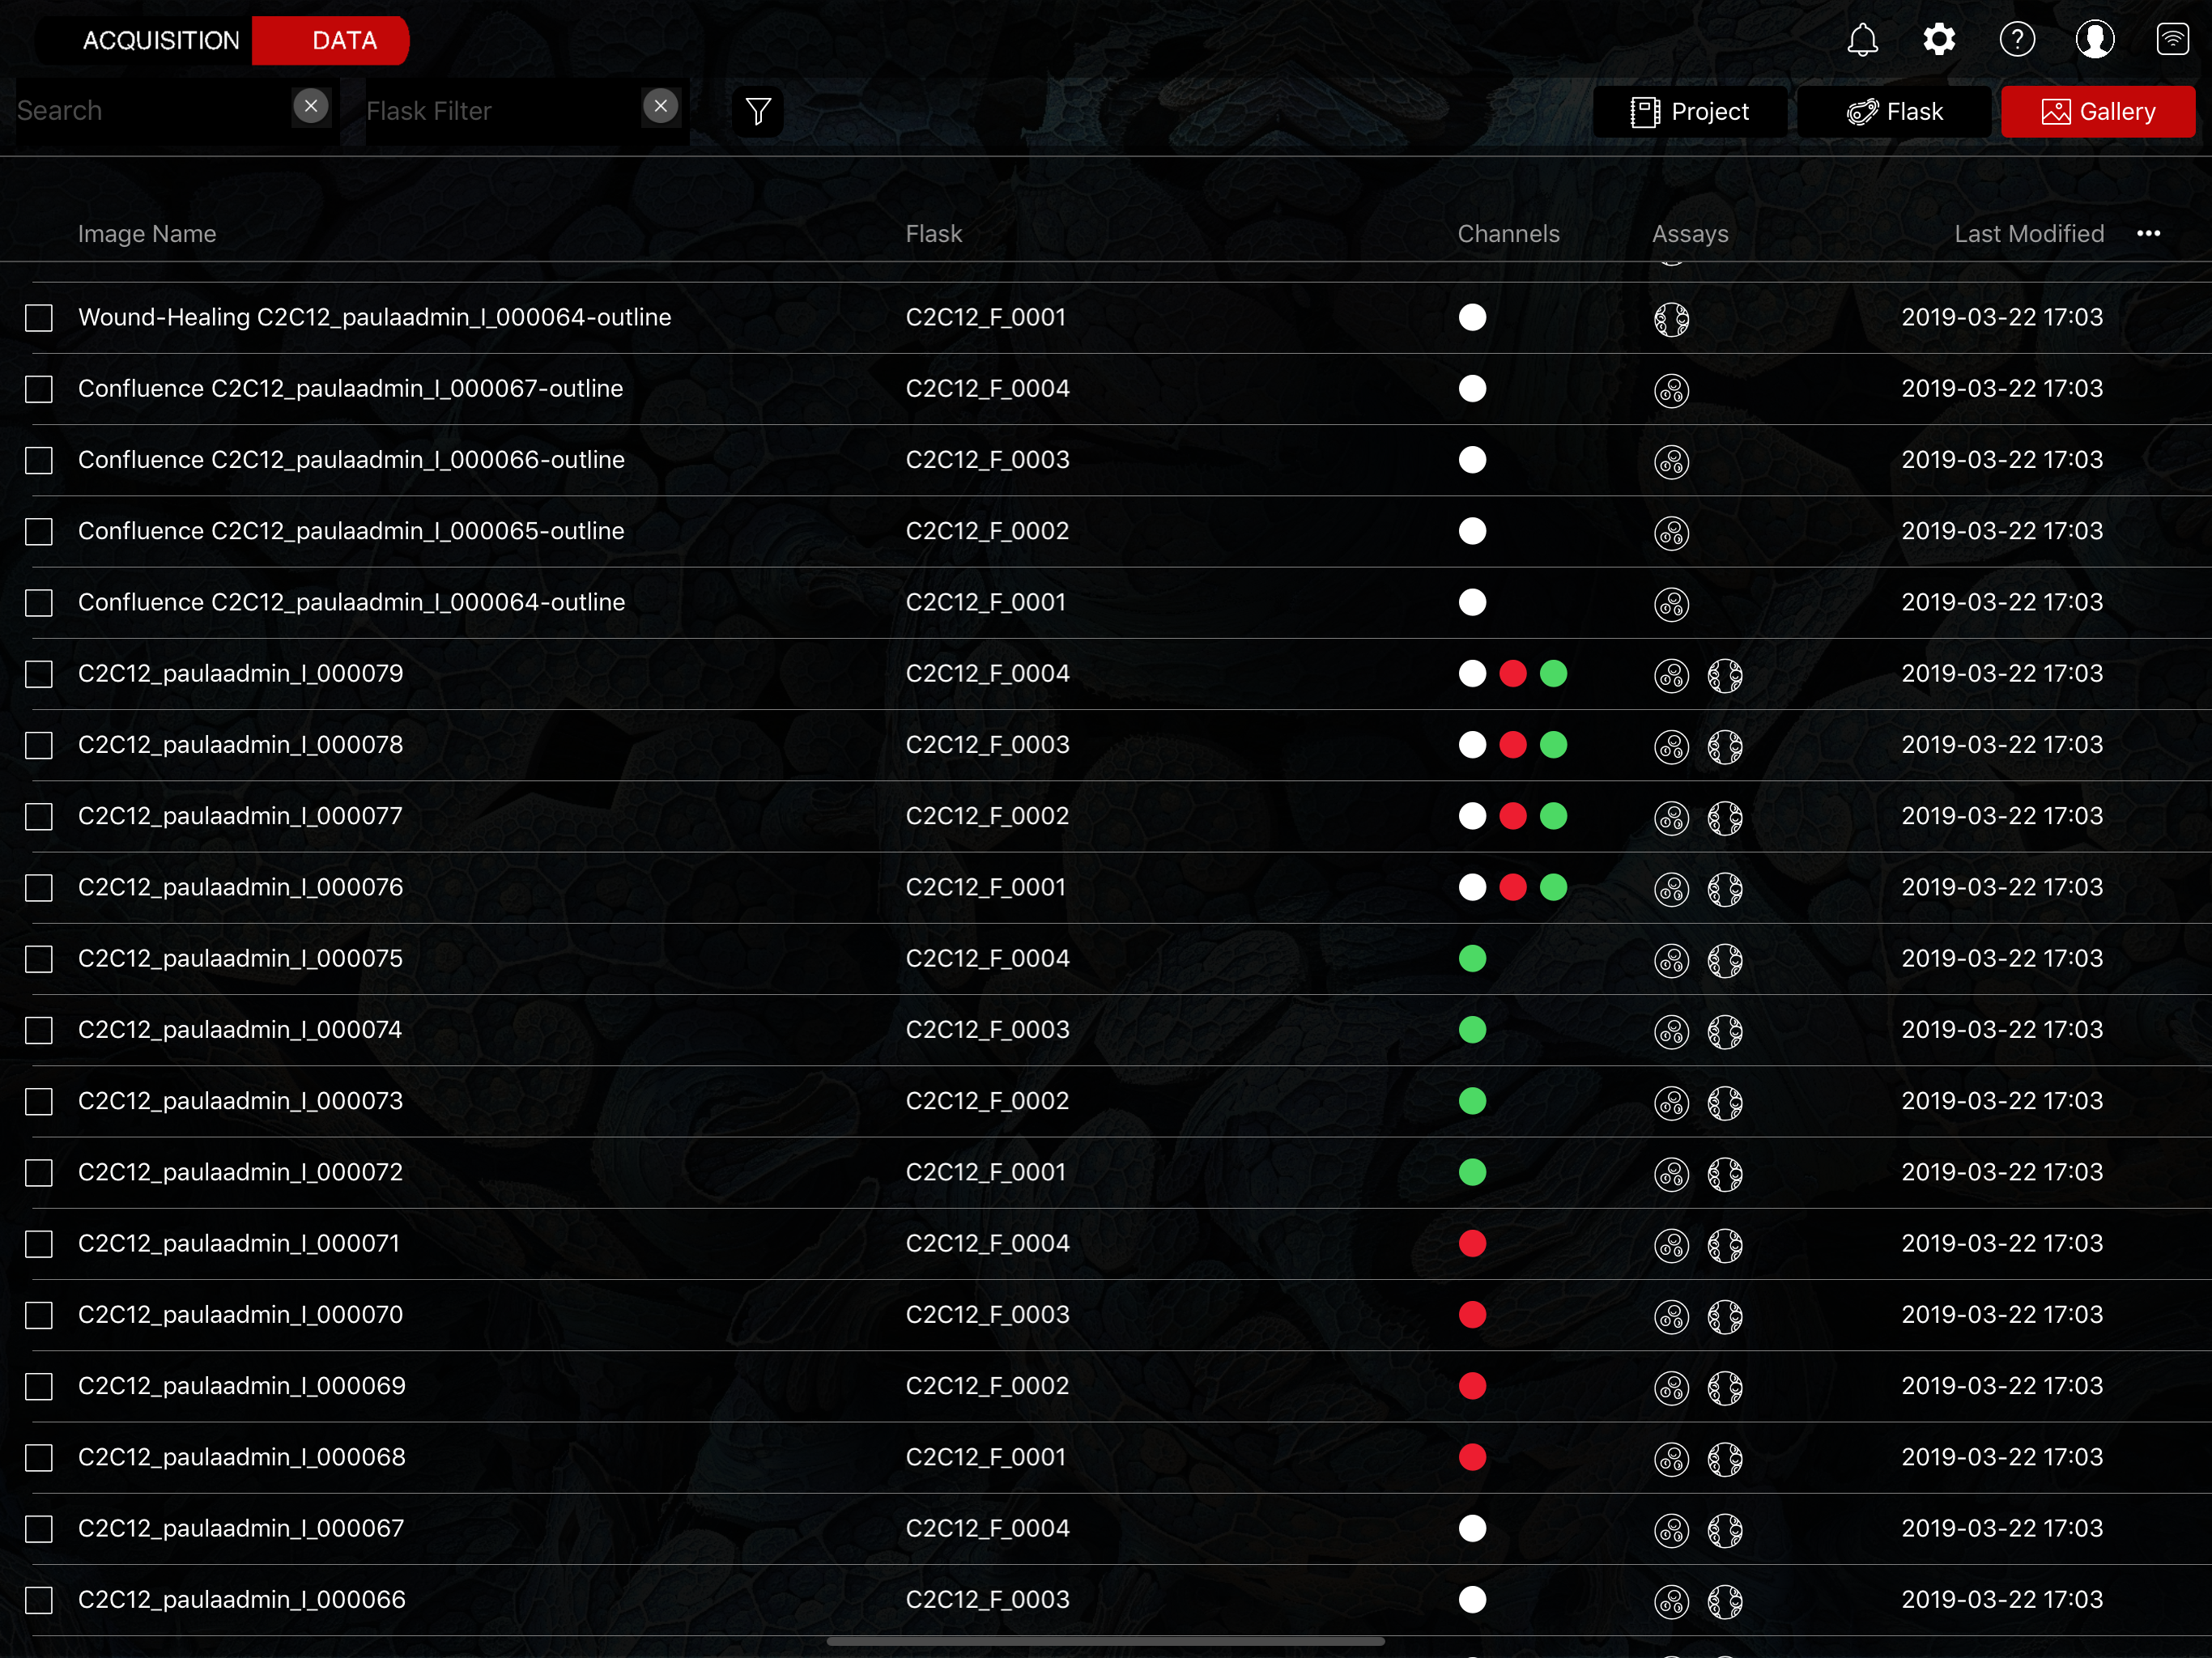Viewport: 2212px width, 1658px height.
Task: Click the confluence assay icon for C2C12_paulaadmin_I_000073
Action: tap(1671, 1103)
